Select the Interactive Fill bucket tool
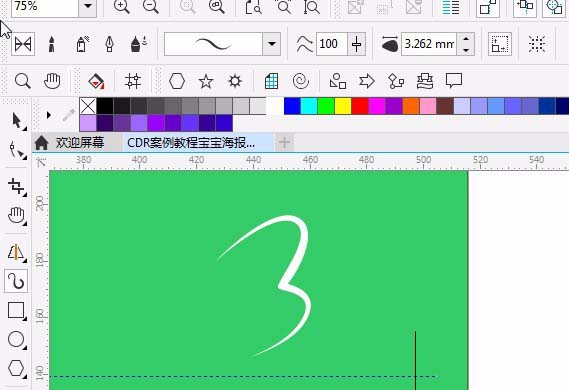569x390 pixels. (x=96, y=81)
